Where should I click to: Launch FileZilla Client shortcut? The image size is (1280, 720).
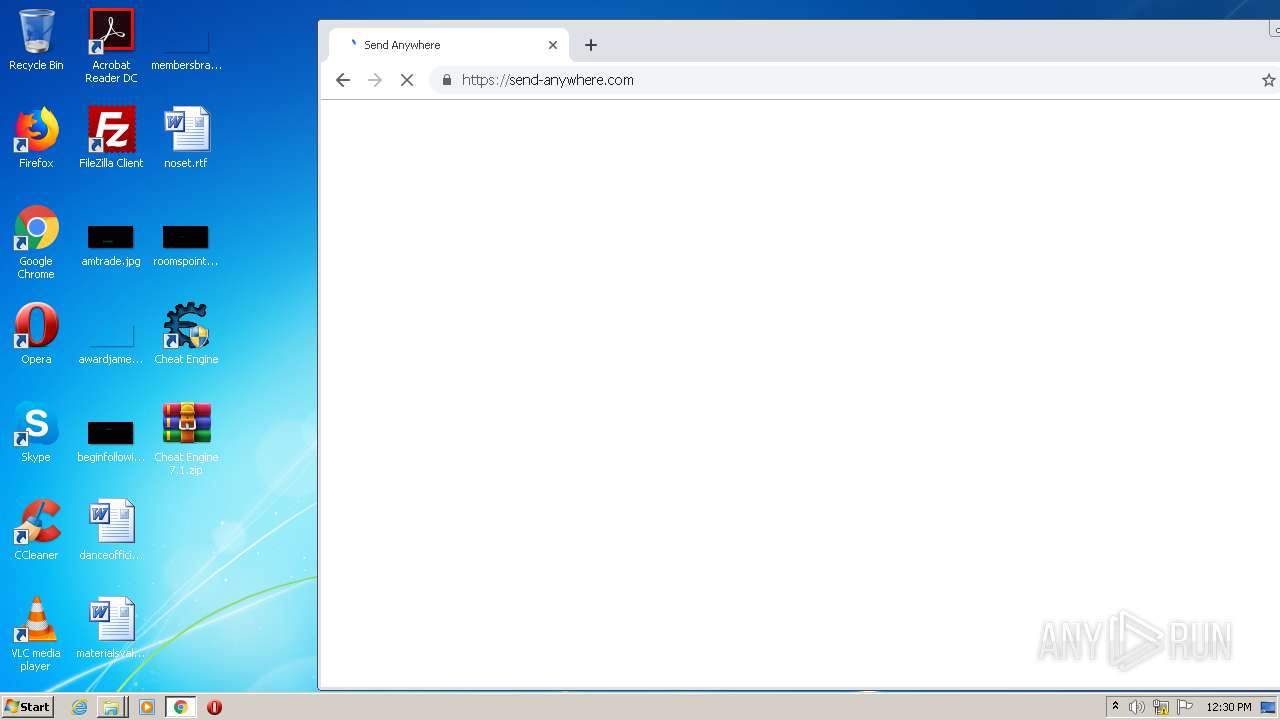click(x=111, y=138)
